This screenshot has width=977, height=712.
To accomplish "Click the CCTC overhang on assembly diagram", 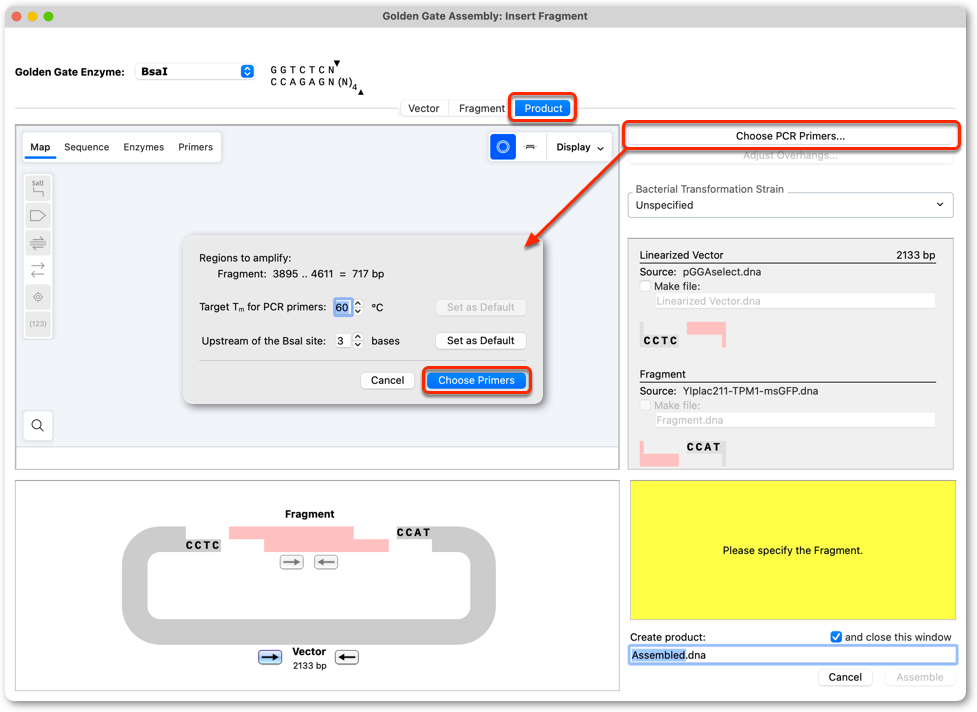I will (x=203, y=545).
